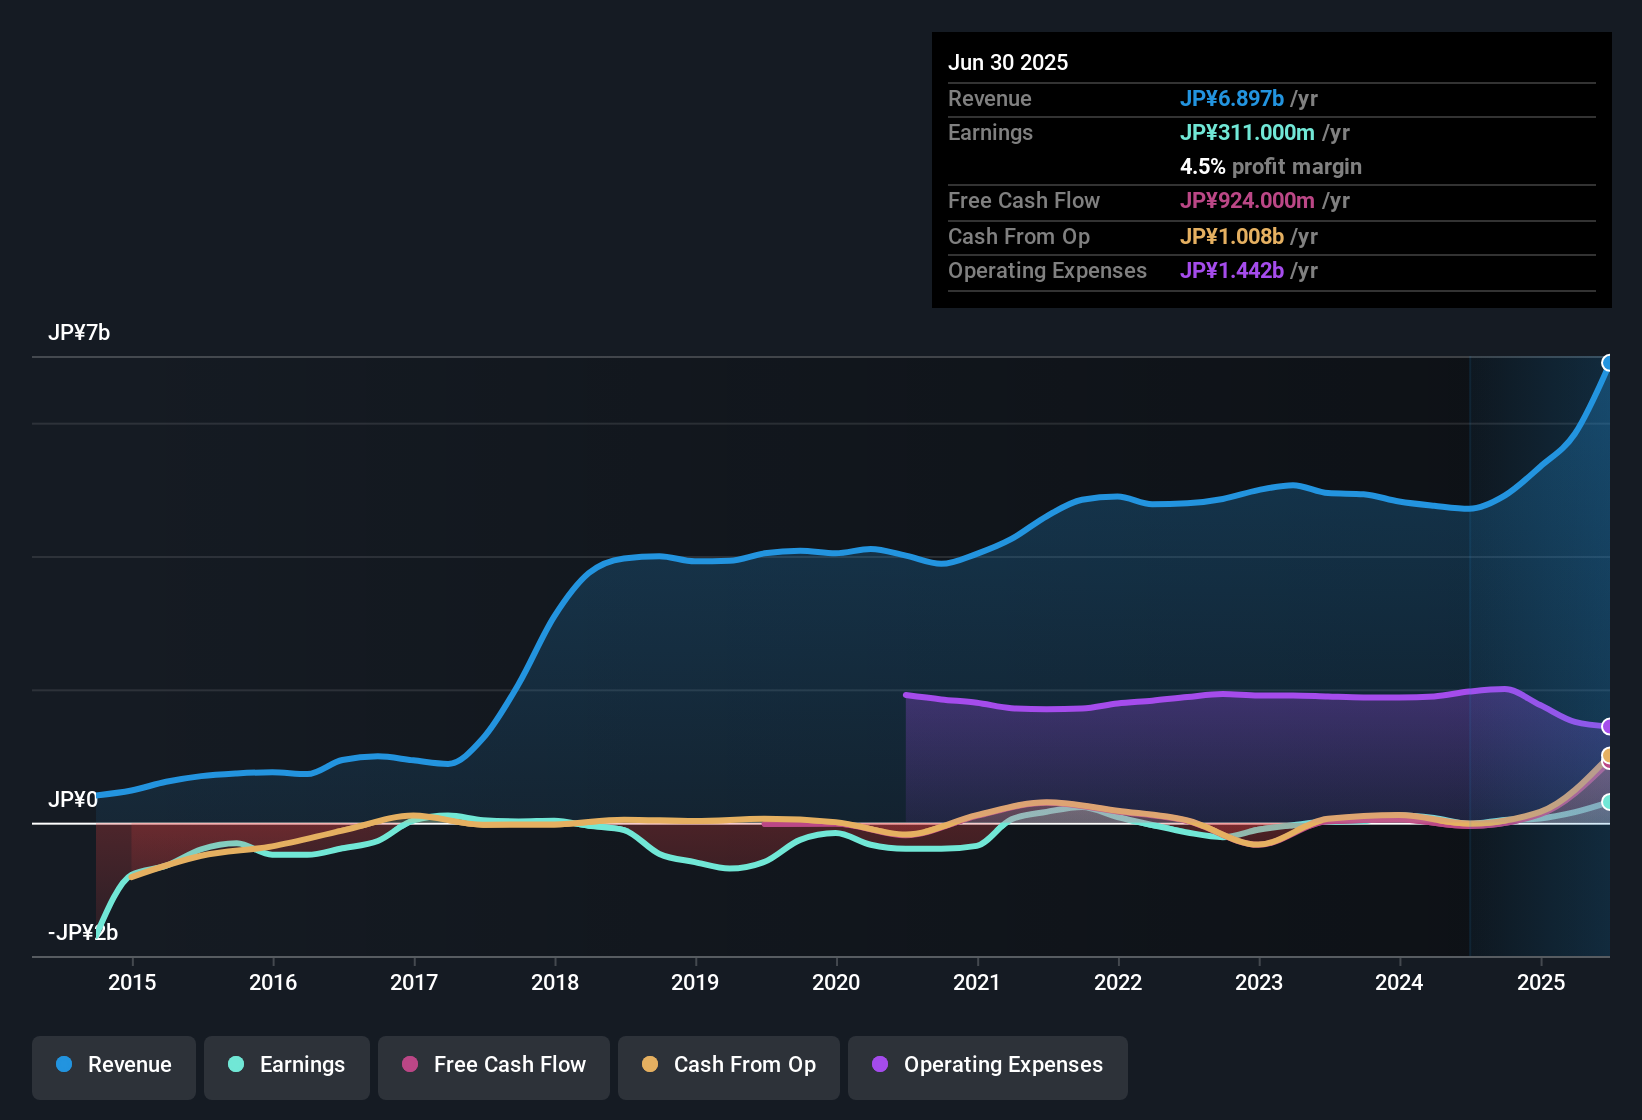The width and height of the screenshot is (1642, 1120).
Task: Hide the Operating Expenses series
Action: click(x=988, y=1065)
